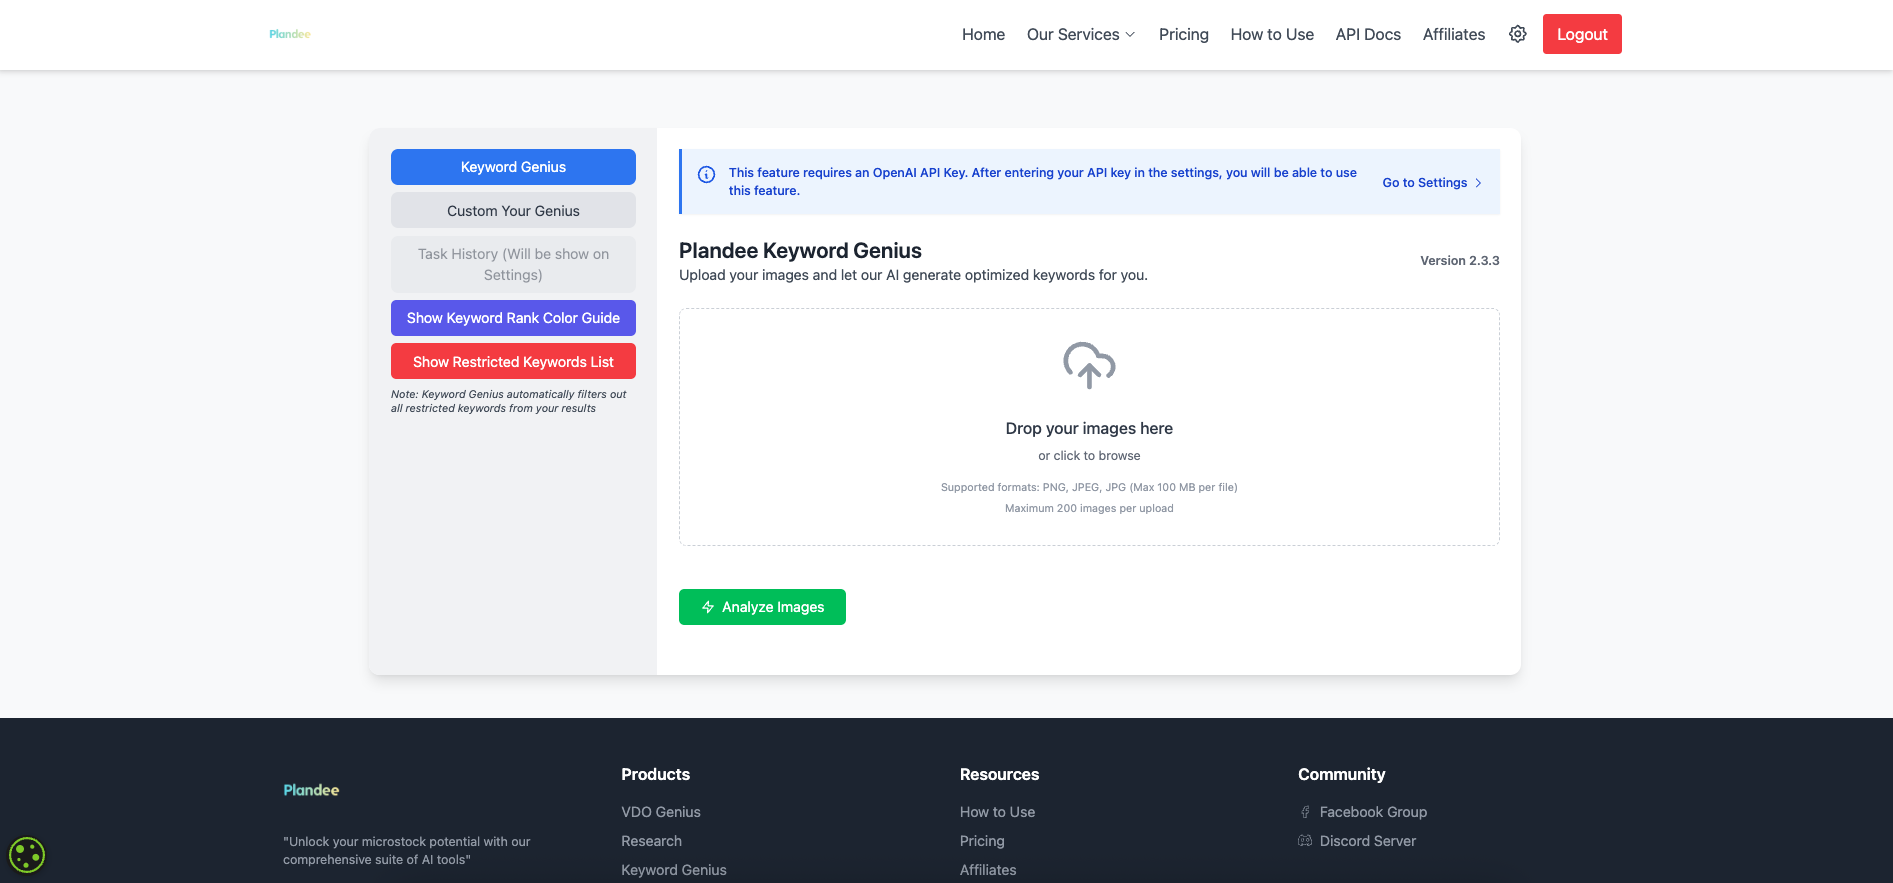Open How to Use footer link
The image size is (1893, 883).
click(x=997, y=812)
